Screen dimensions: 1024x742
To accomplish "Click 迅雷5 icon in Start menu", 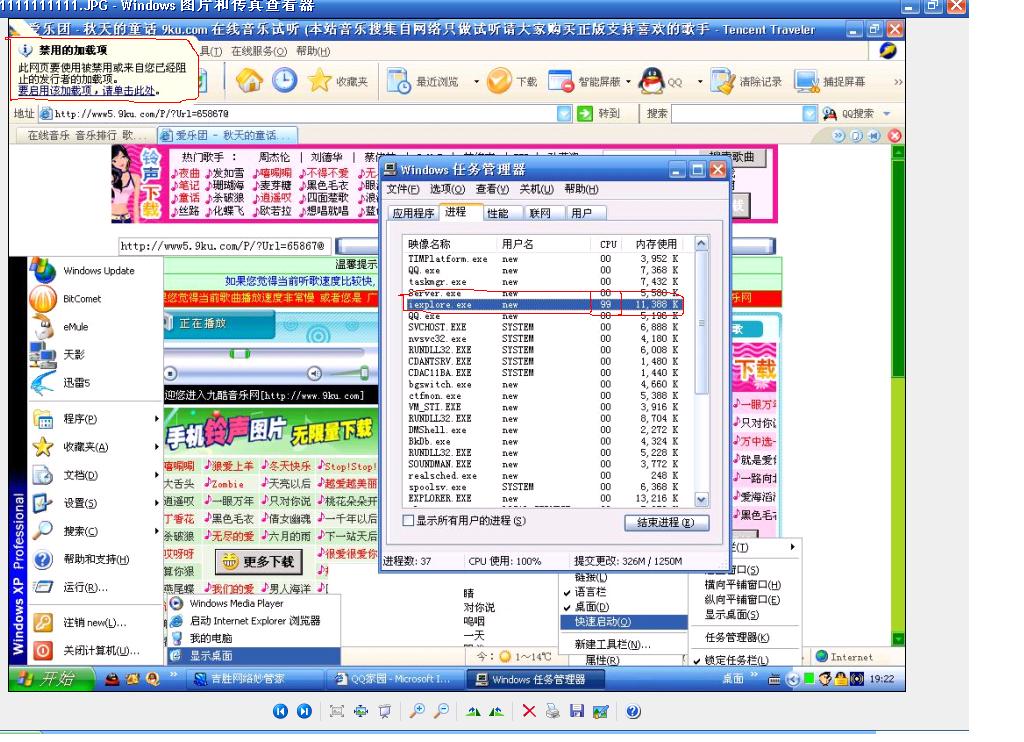I will (x=43, y=383).
